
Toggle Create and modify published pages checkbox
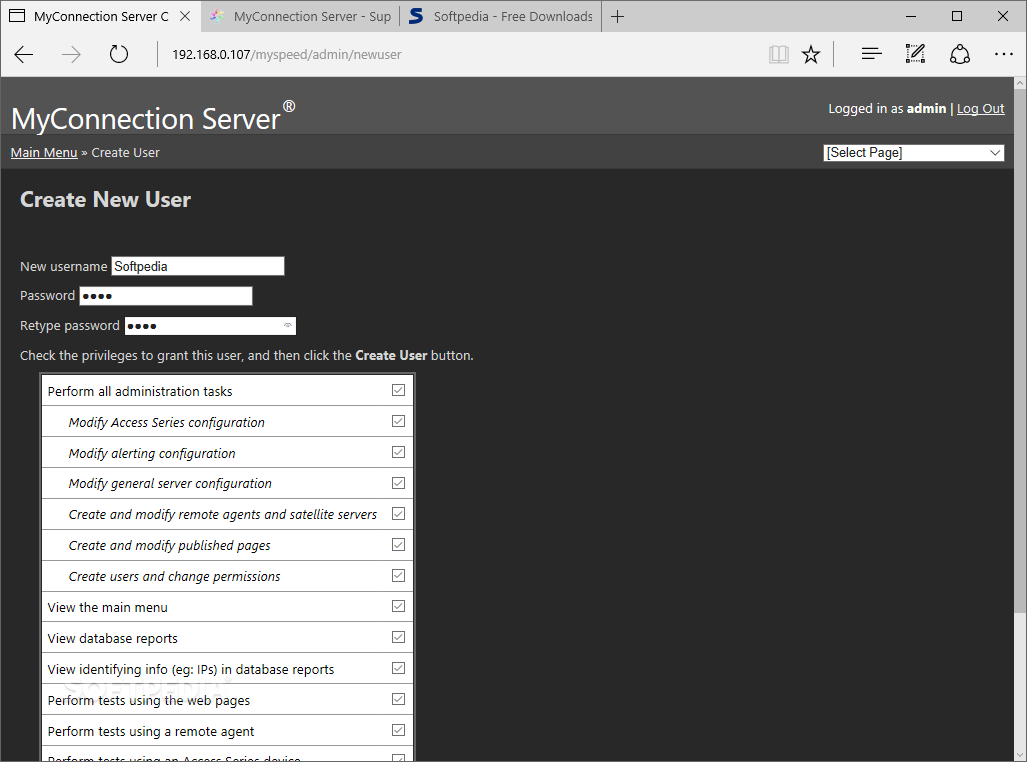tap(398, 544)
